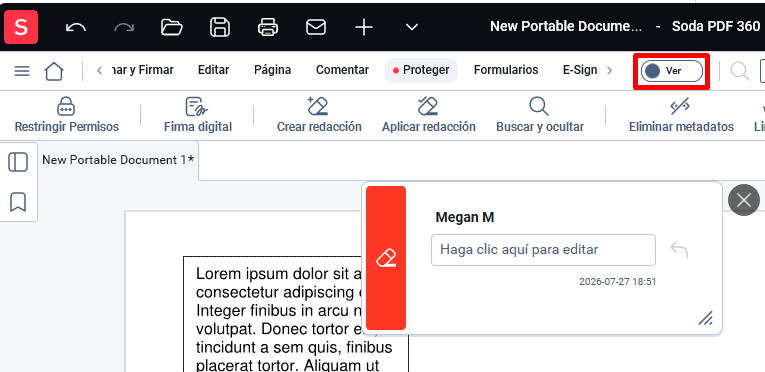Save the document using diskette icon
Image resolution: width=765 pixels, height=372 pixels.
pyautogui.click(x=220, y=27)
